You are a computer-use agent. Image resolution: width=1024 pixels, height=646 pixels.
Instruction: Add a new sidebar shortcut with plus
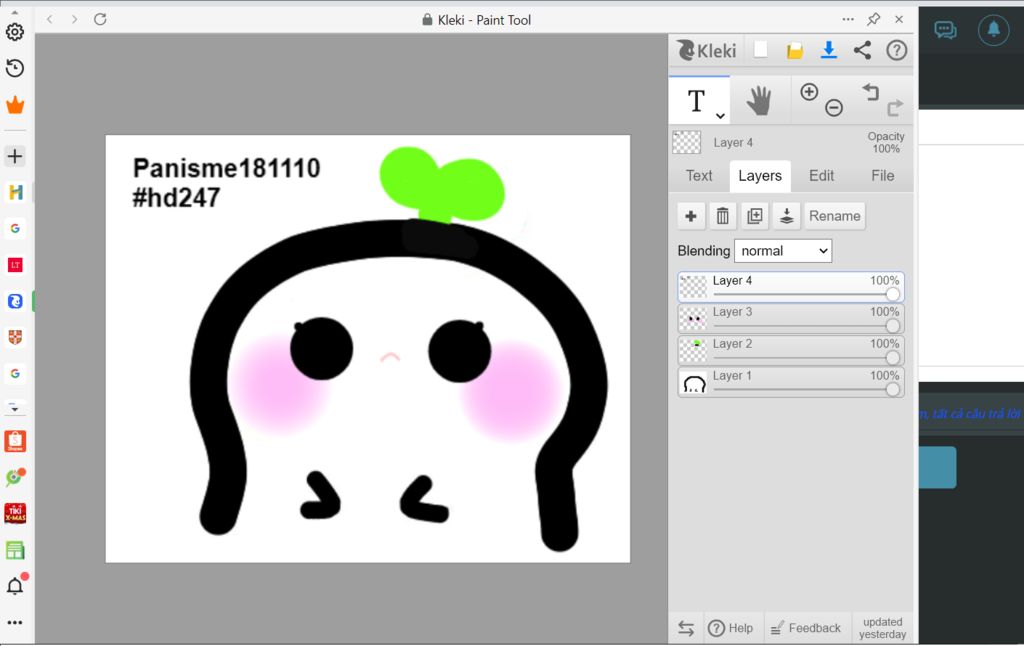point(15,156)
